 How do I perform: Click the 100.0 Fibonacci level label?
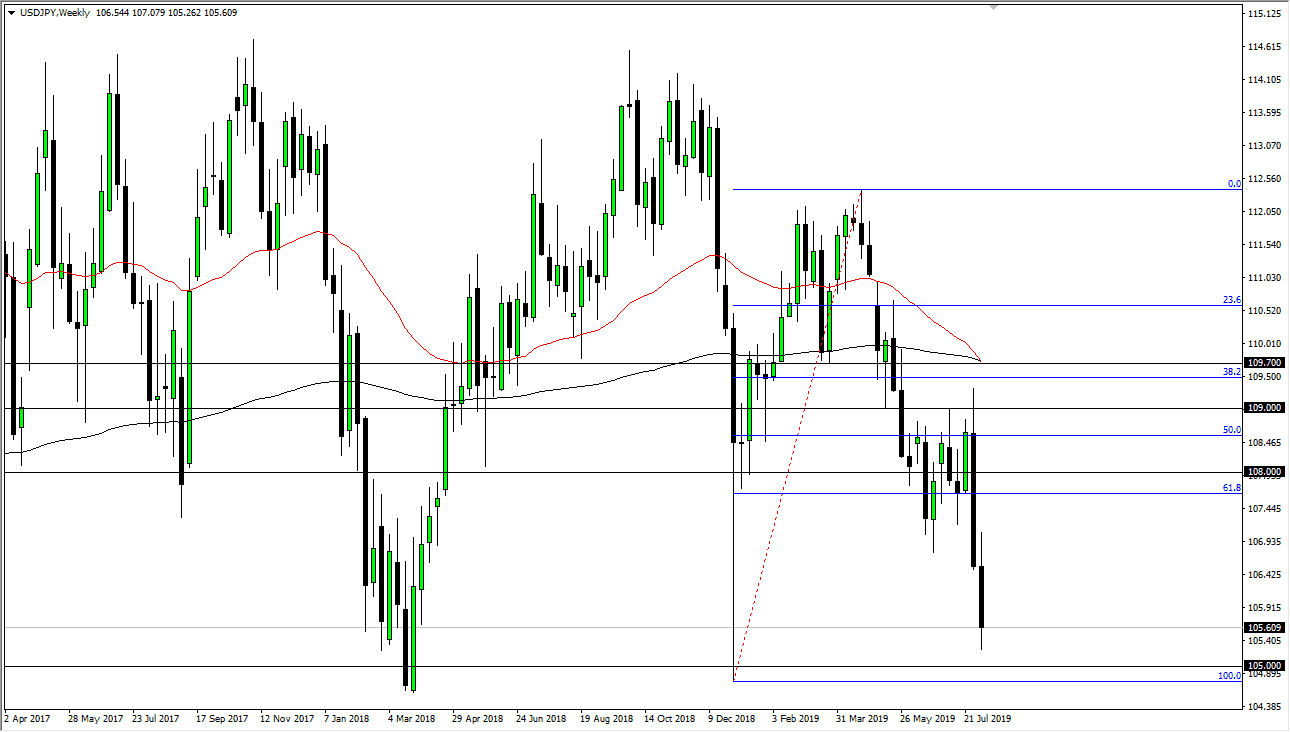tap(1230, 676)
